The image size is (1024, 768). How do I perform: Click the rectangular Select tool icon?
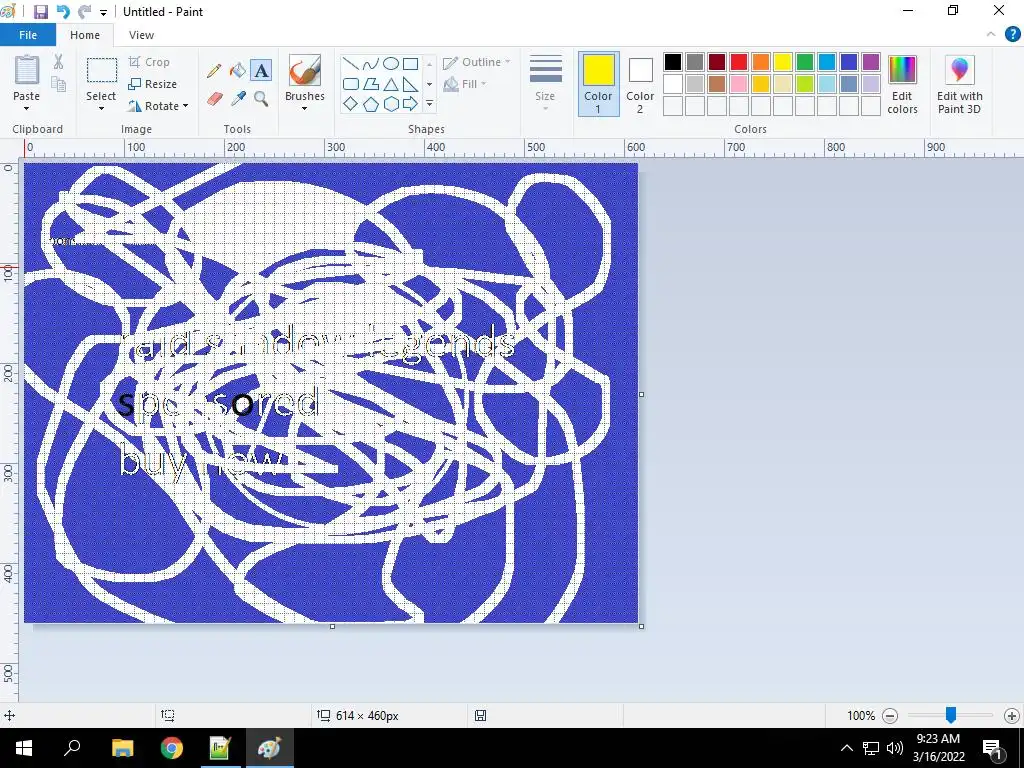point(102,71)
